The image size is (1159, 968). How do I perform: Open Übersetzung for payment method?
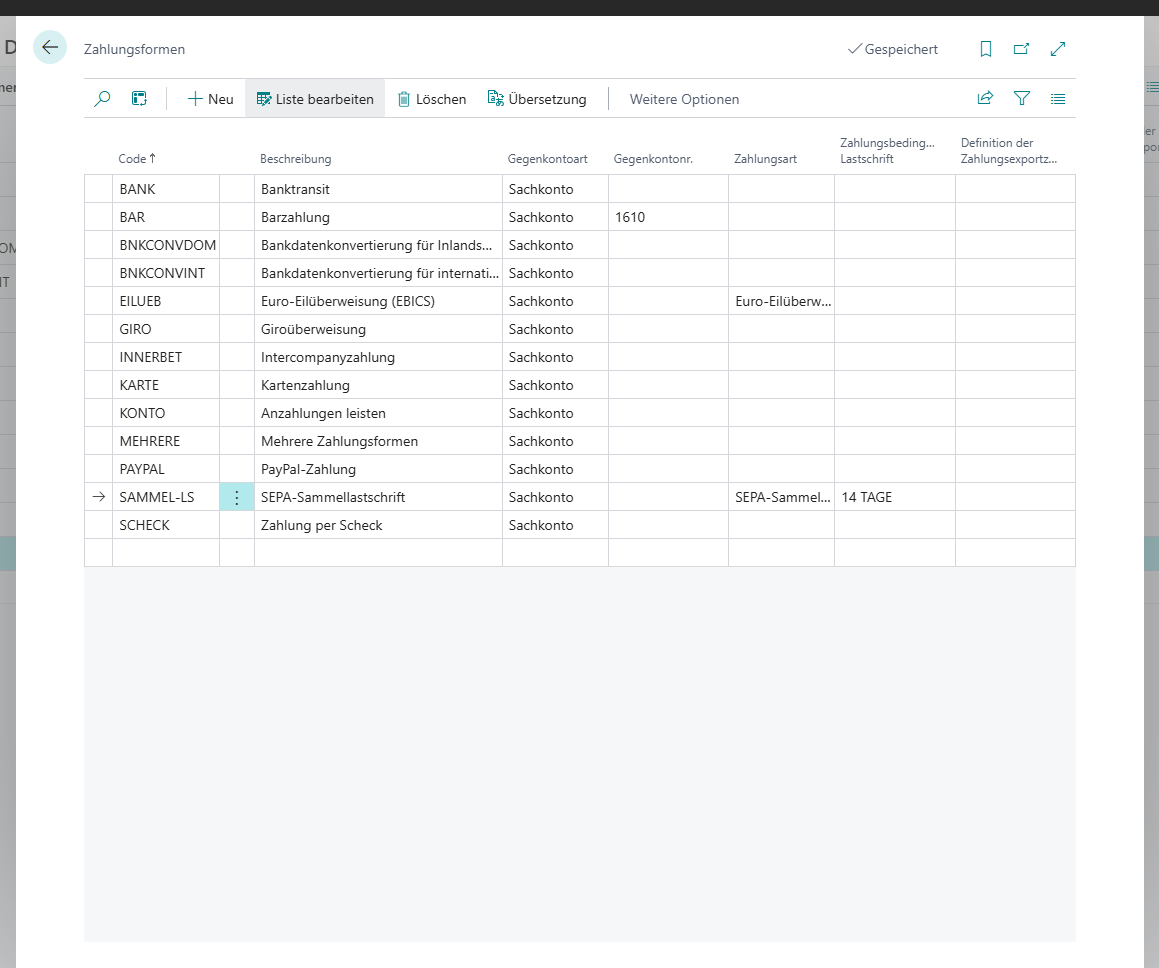(x=537, y=99)
